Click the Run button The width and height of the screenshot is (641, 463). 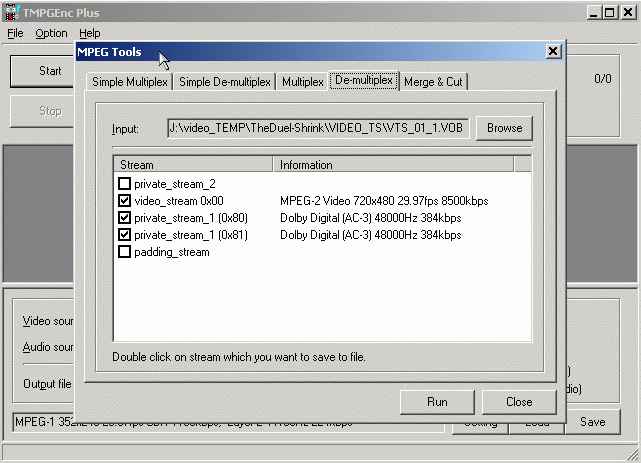point(437,402)
